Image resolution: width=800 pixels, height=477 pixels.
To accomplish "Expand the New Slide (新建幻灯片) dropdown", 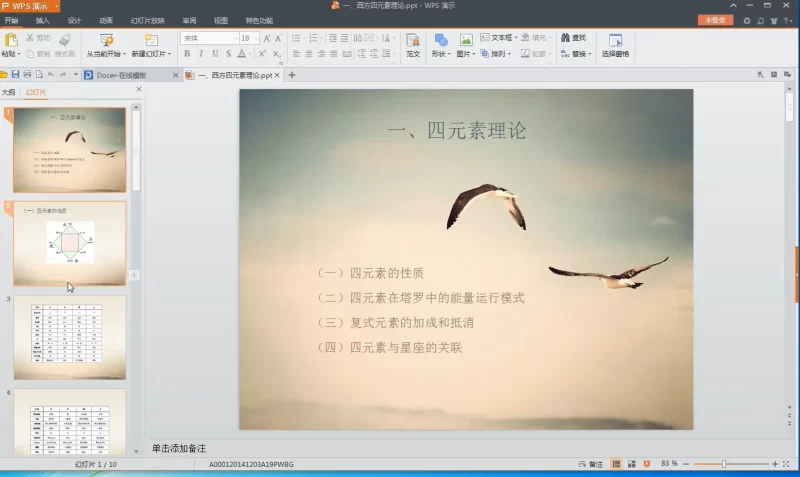I will click(x=172, y=54).
